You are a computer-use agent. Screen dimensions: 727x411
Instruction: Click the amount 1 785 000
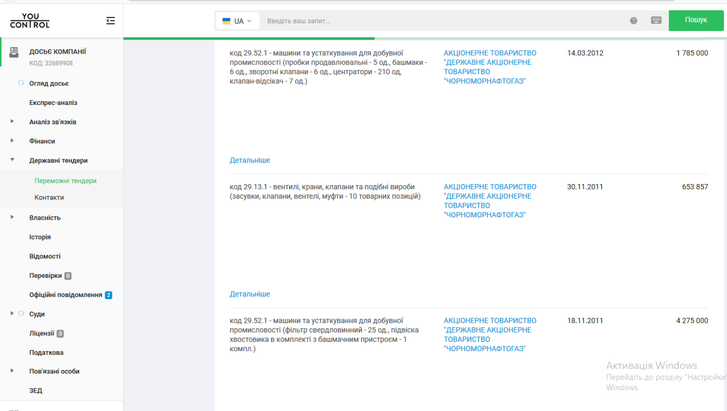pos(692,53)
